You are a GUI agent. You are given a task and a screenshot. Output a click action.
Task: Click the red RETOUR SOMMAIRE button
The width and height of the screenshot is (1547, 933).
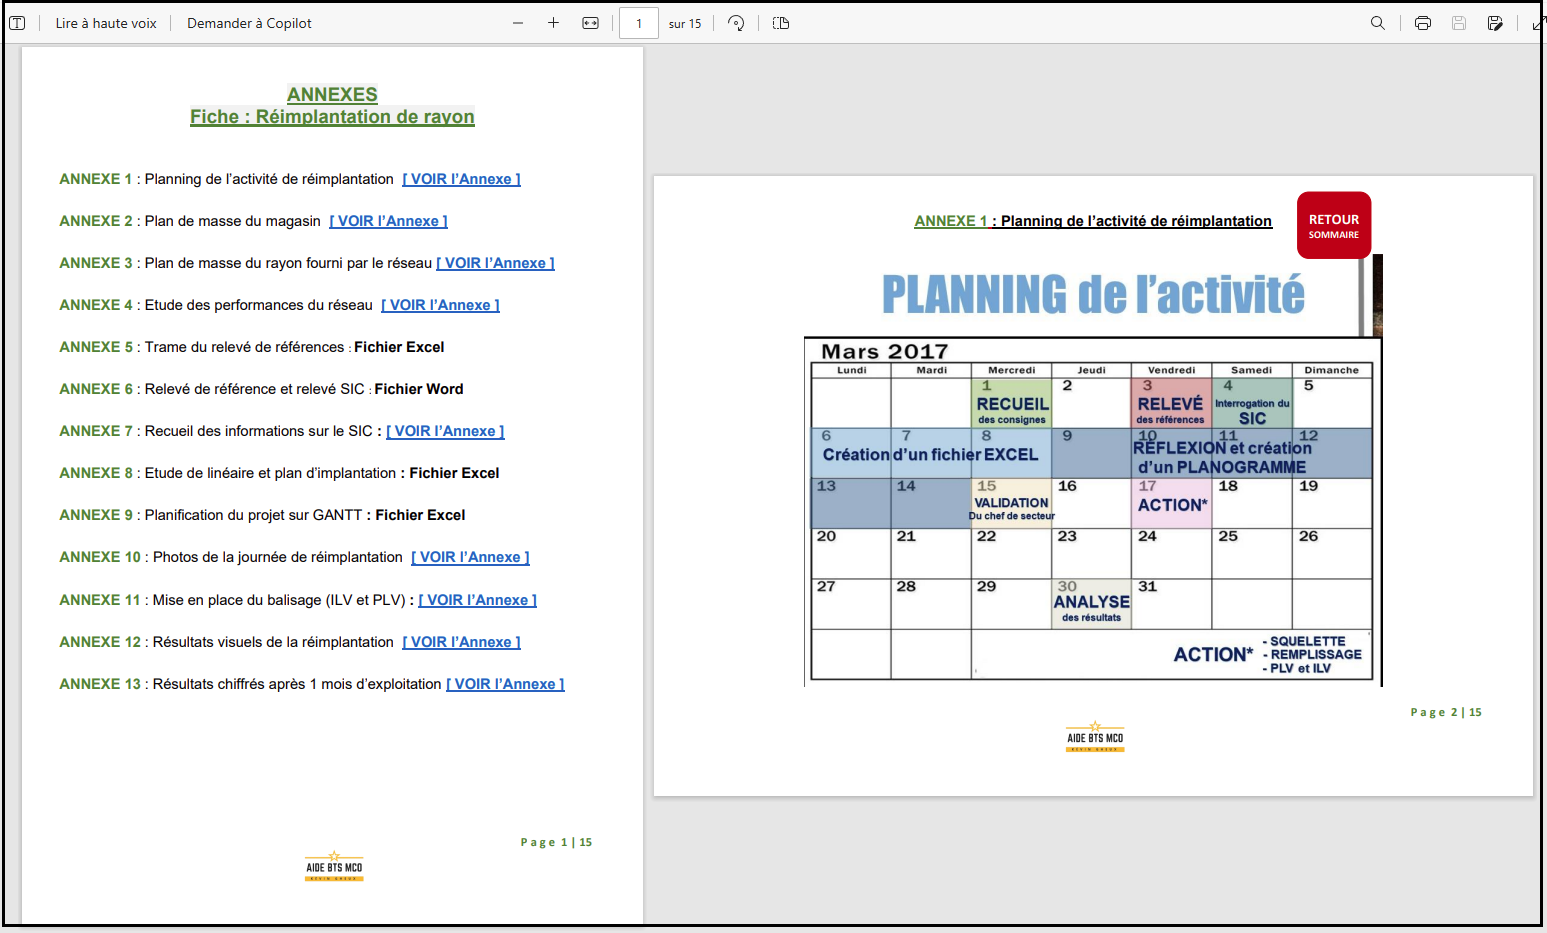1334,225
